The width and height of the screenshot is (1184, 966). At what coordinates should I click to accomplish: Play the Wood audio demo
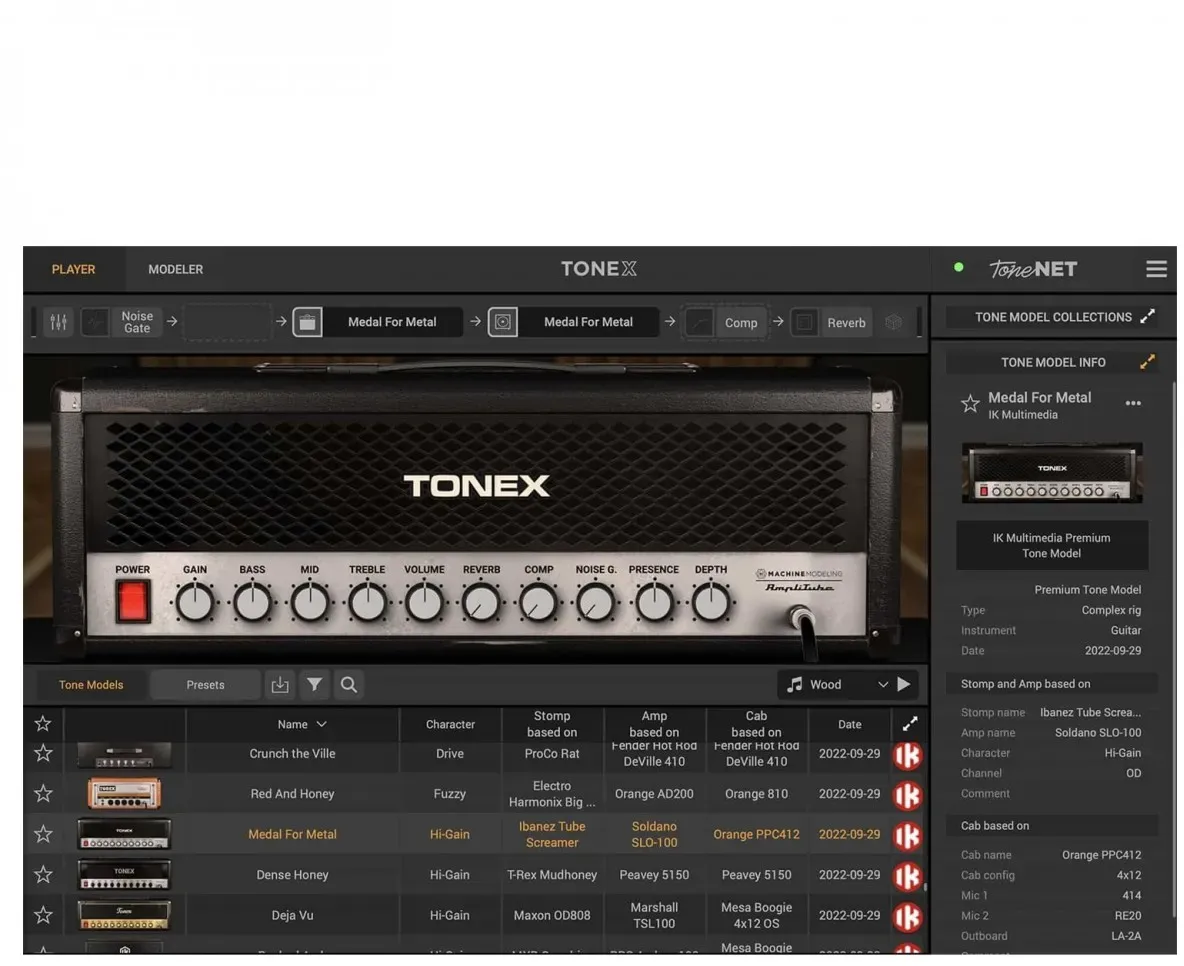[904, 685]
